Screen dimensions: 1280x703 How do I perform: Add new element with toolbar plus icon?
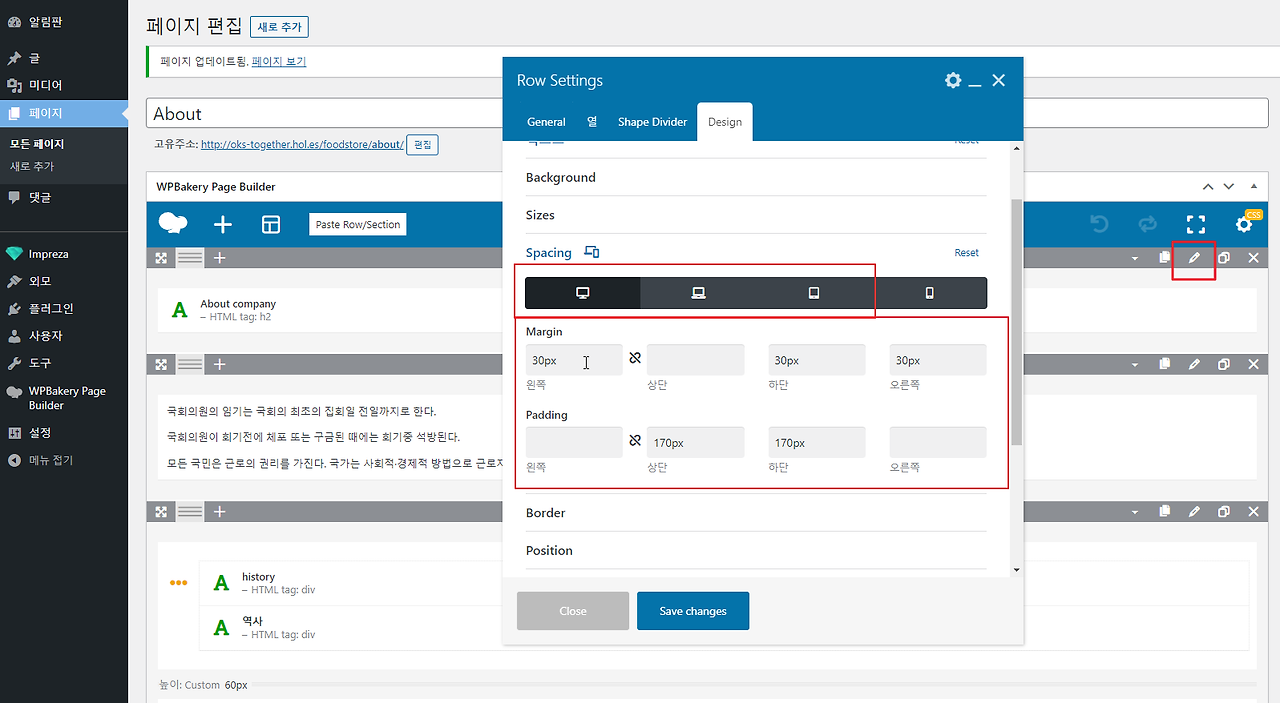(223, 225)
